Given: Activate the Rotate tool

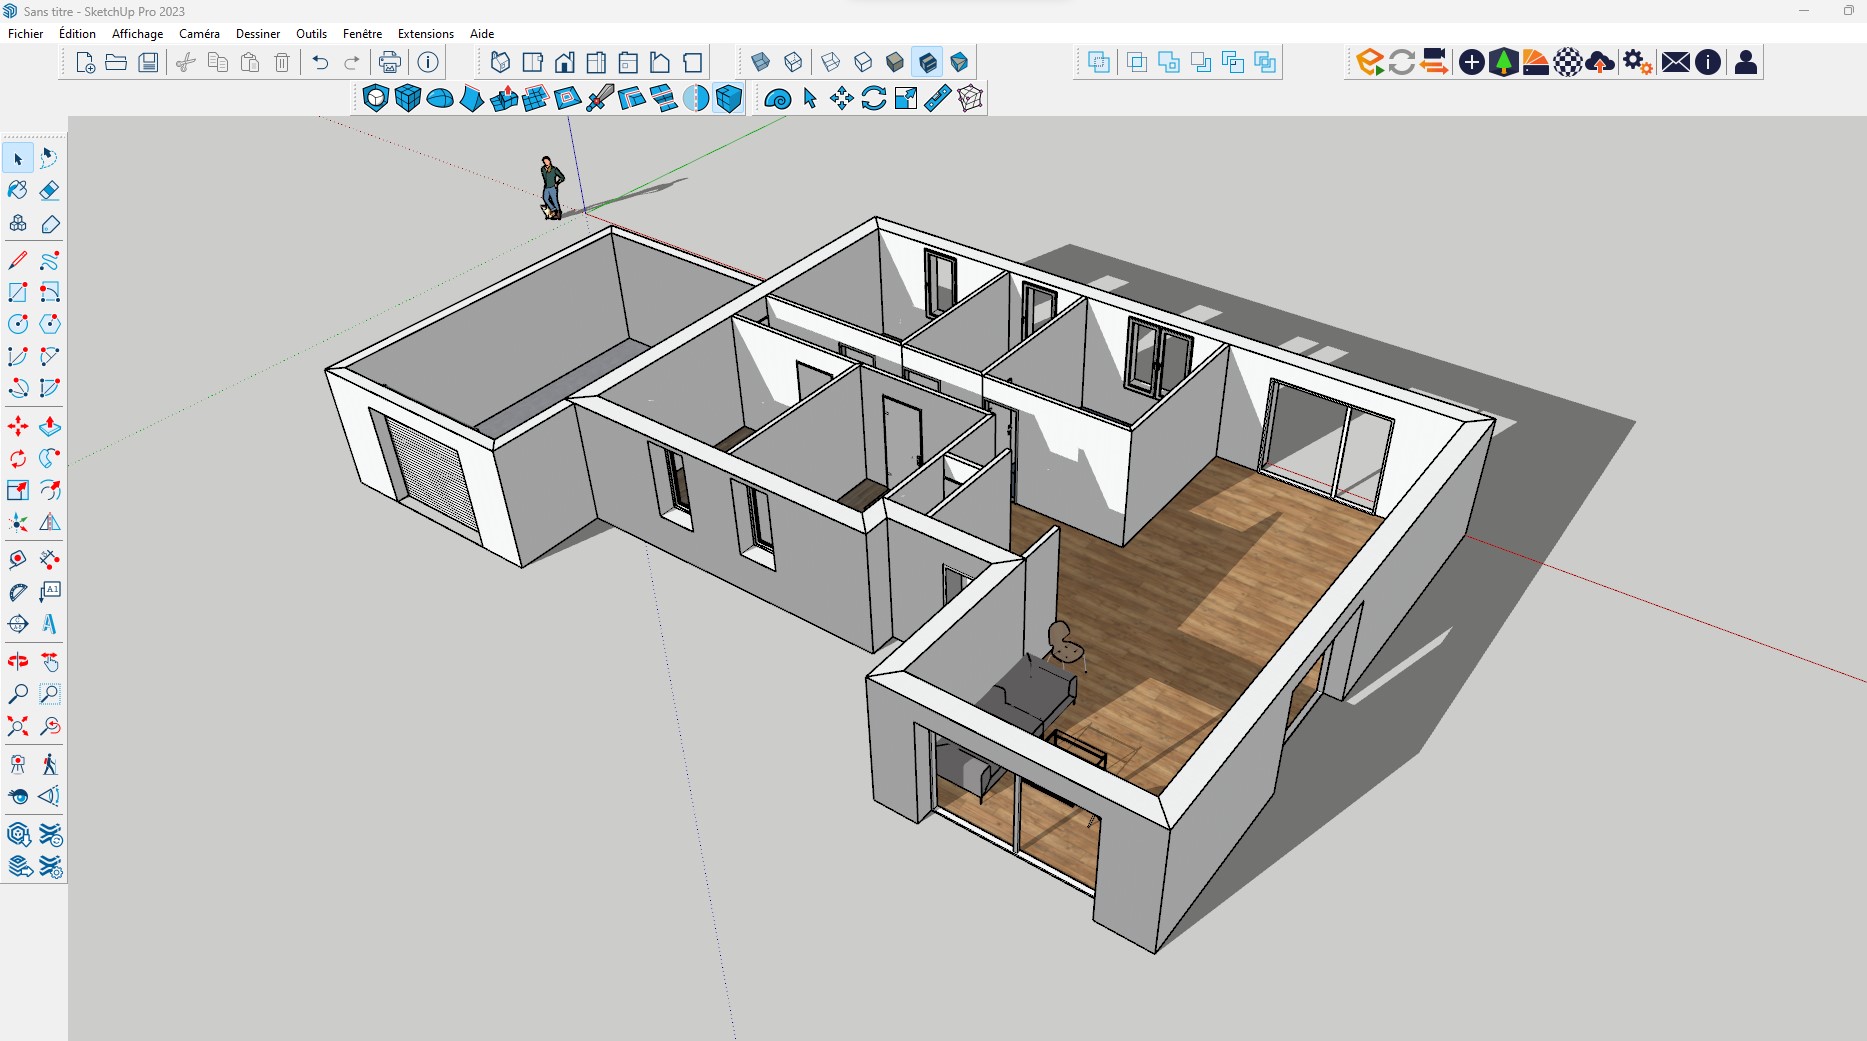Looking at the screenshot, I should (18, 459).
